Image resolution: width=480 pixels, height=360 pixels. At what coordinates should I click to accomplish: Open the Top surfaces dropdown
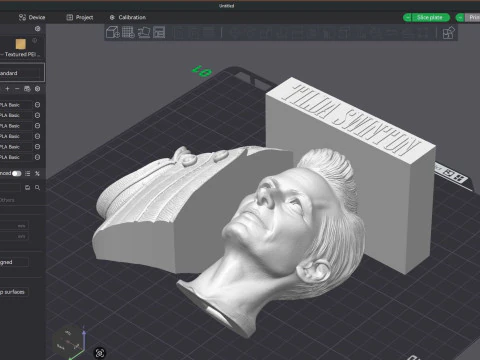14,292
